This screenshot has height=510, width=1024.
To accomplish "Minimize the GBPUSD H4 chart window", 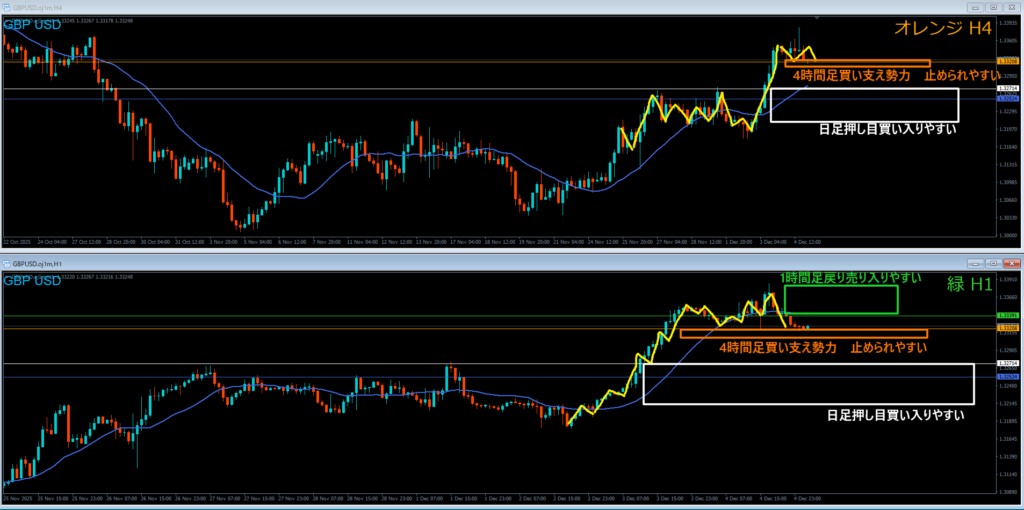I will coord(976,8).
